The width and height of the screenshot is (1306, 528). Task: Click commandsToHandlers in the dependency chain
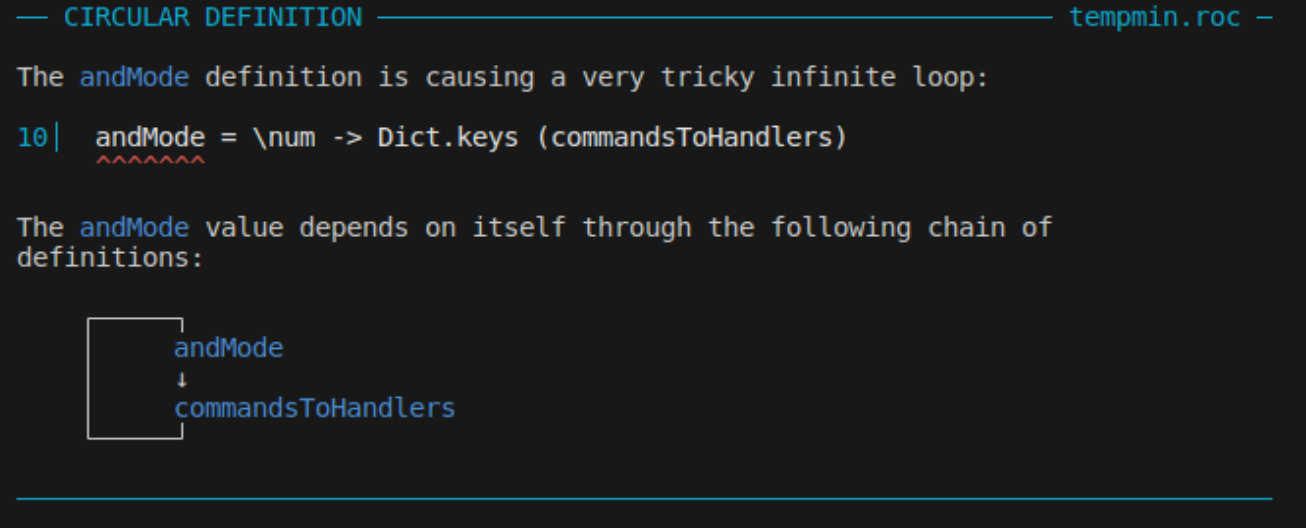314,408
